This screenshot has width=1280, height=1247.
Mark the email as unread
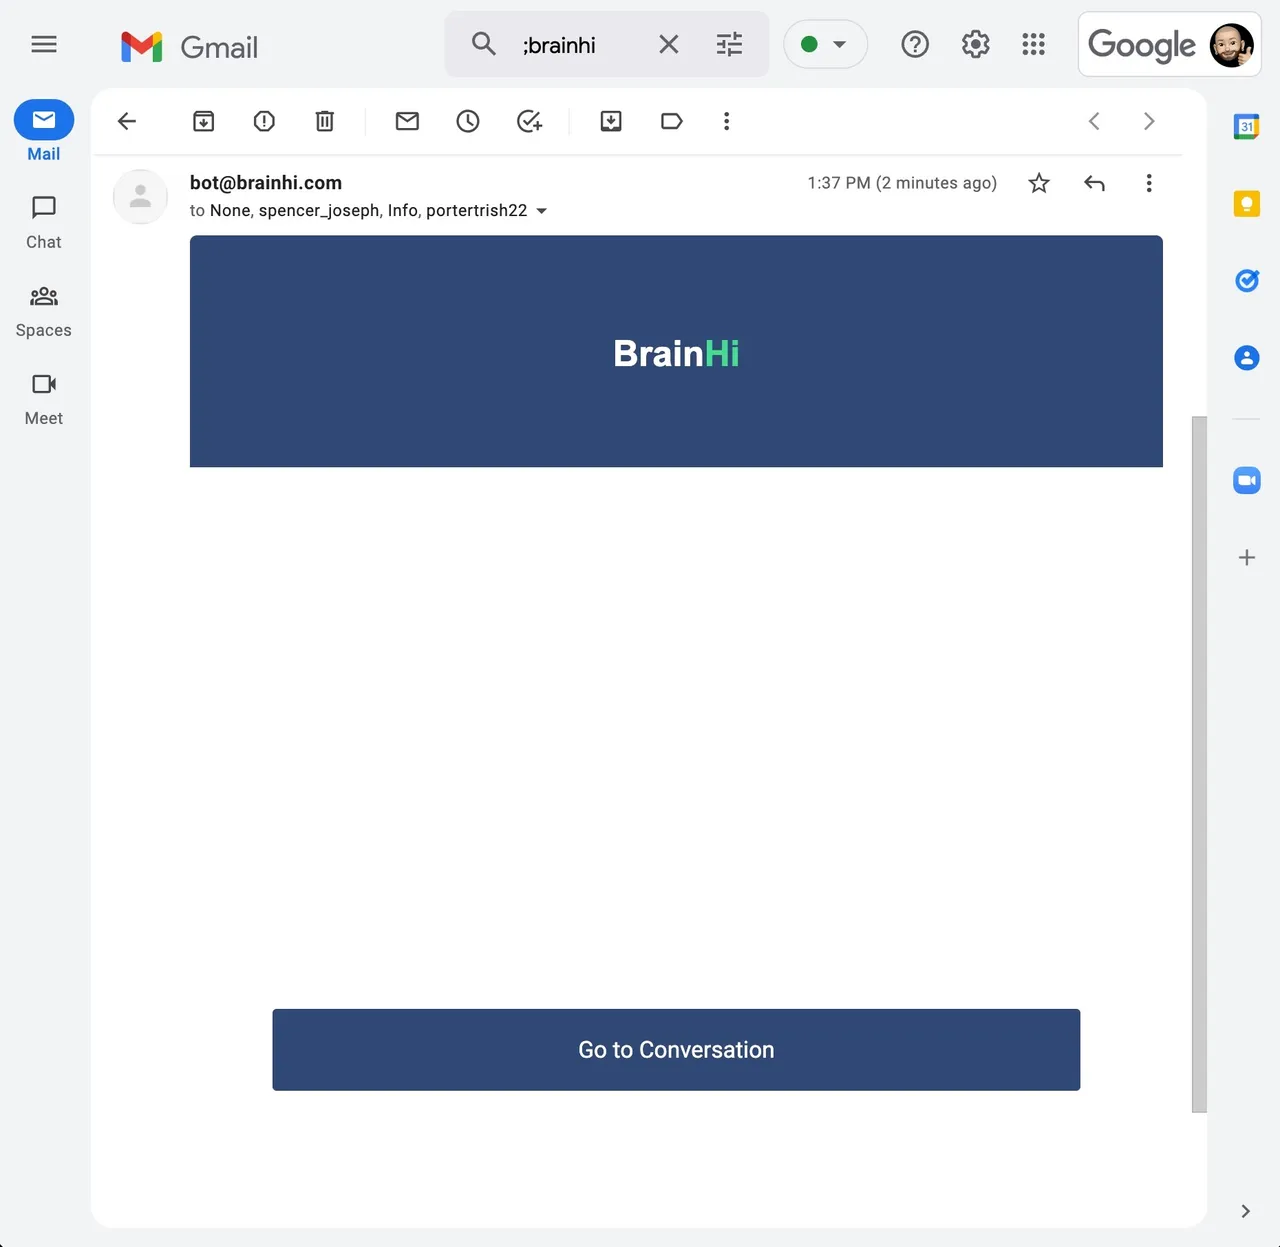(x=407, y=121)
